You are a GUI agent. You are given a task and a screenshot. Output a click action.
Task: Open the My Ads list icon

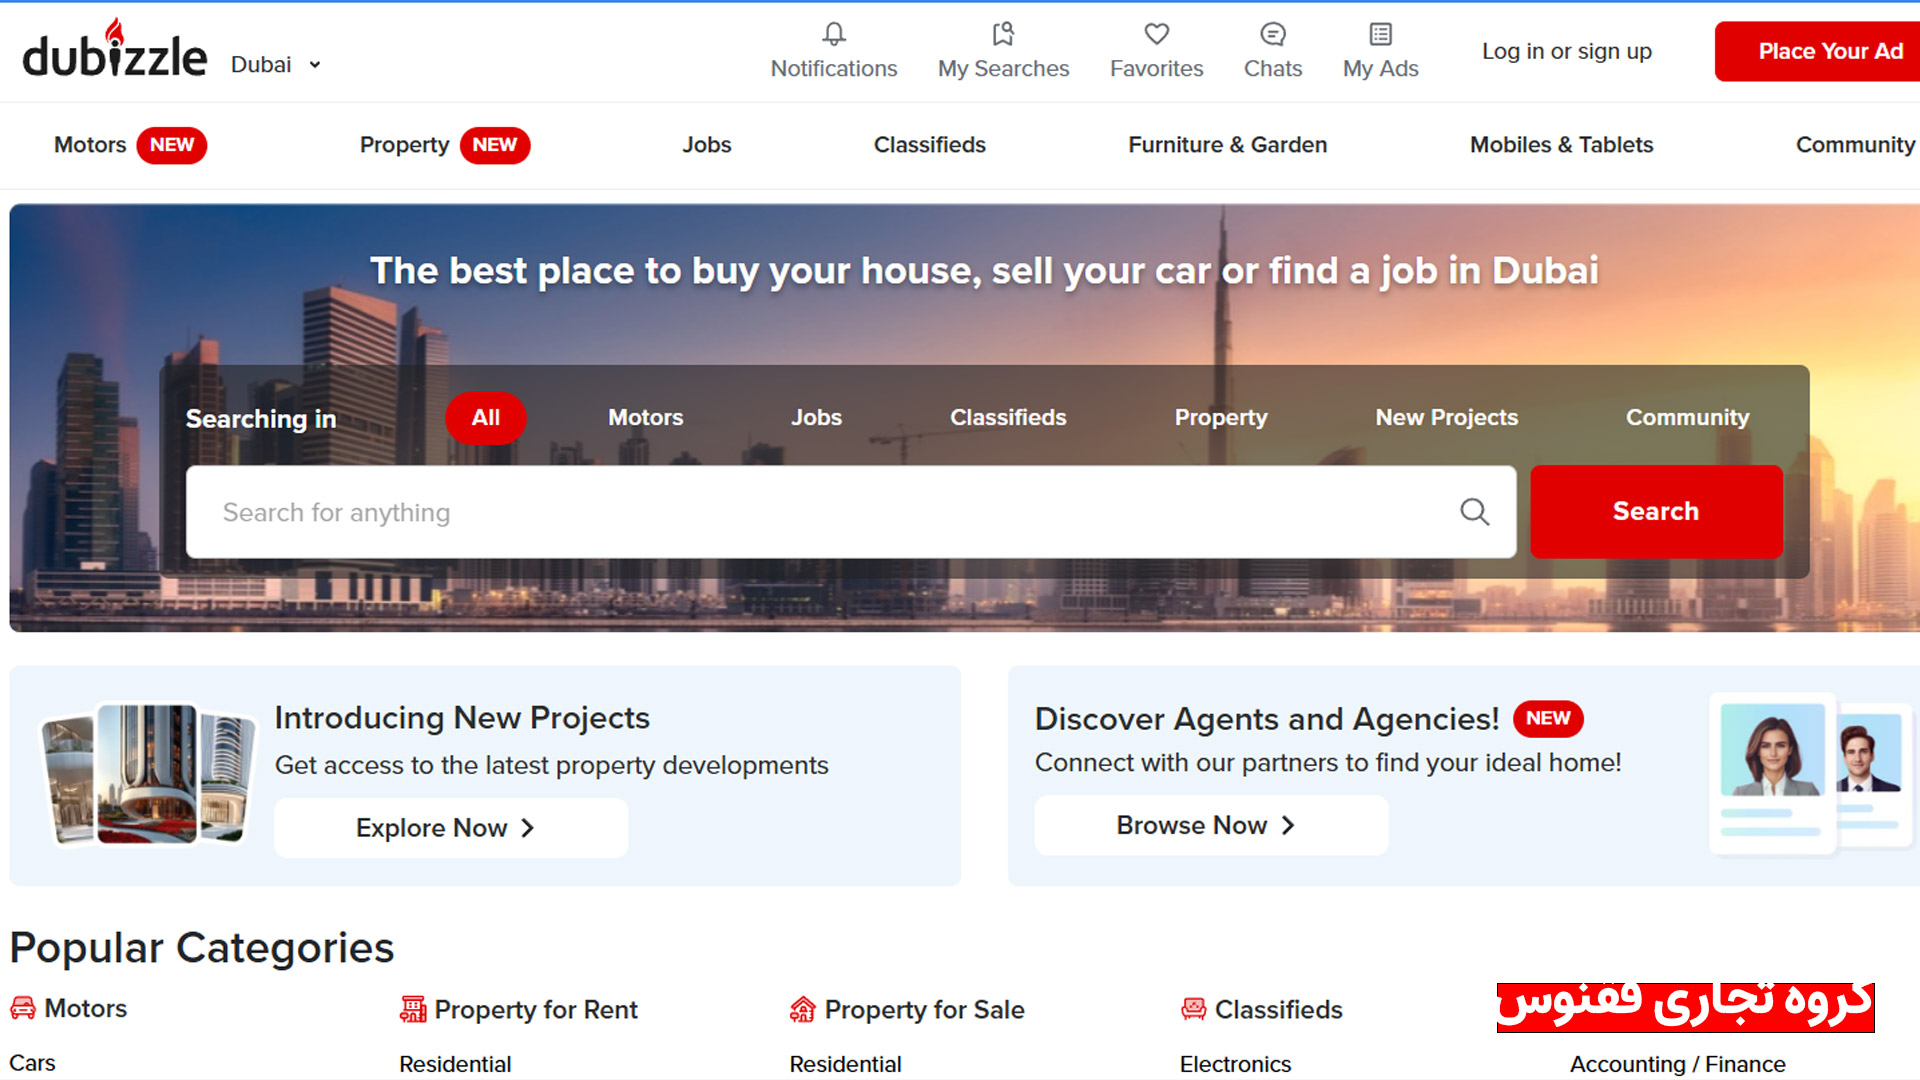[x=1380, y=35]
